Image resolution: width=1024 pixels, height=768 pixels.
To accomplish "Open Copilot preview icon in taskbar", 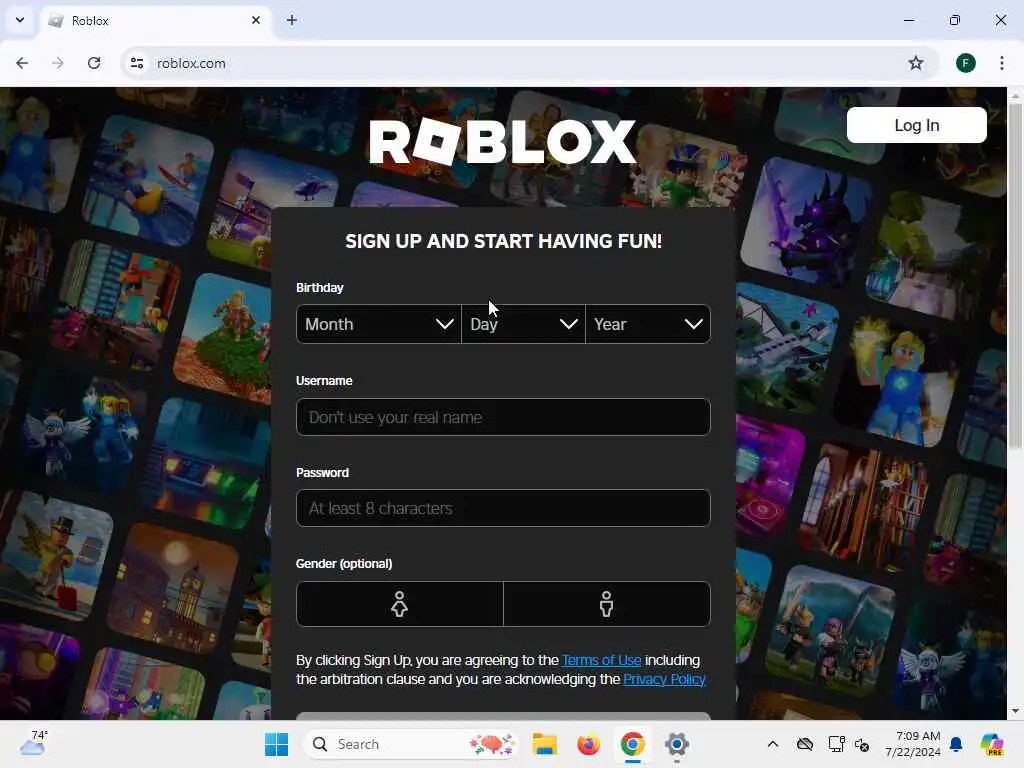I will click(x=992, y=744).
